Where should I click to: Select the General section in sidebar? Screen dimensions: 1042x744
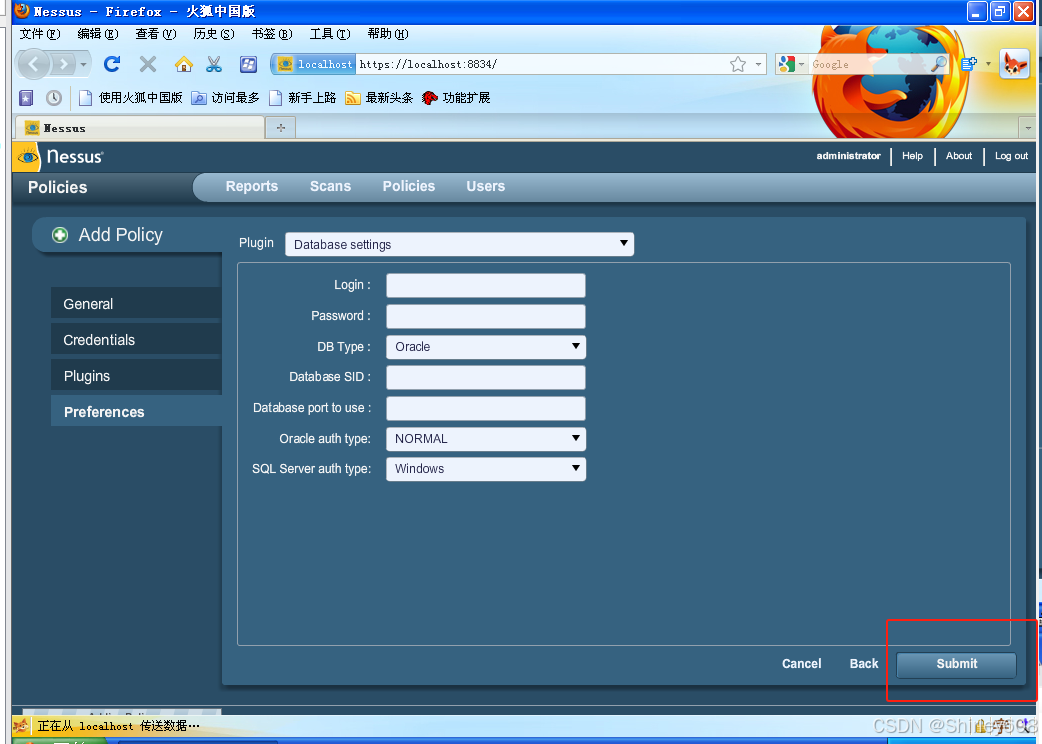(x=136, y=304)
